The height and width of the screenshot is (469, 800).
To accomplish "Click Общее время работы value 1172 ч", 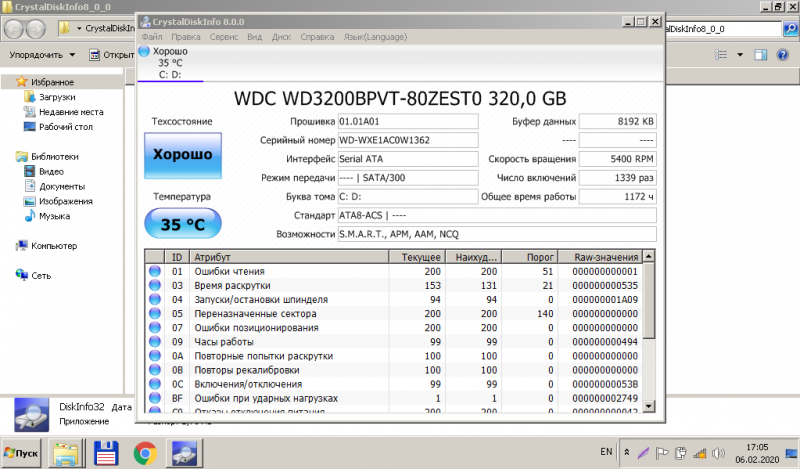I will (618, 196).
